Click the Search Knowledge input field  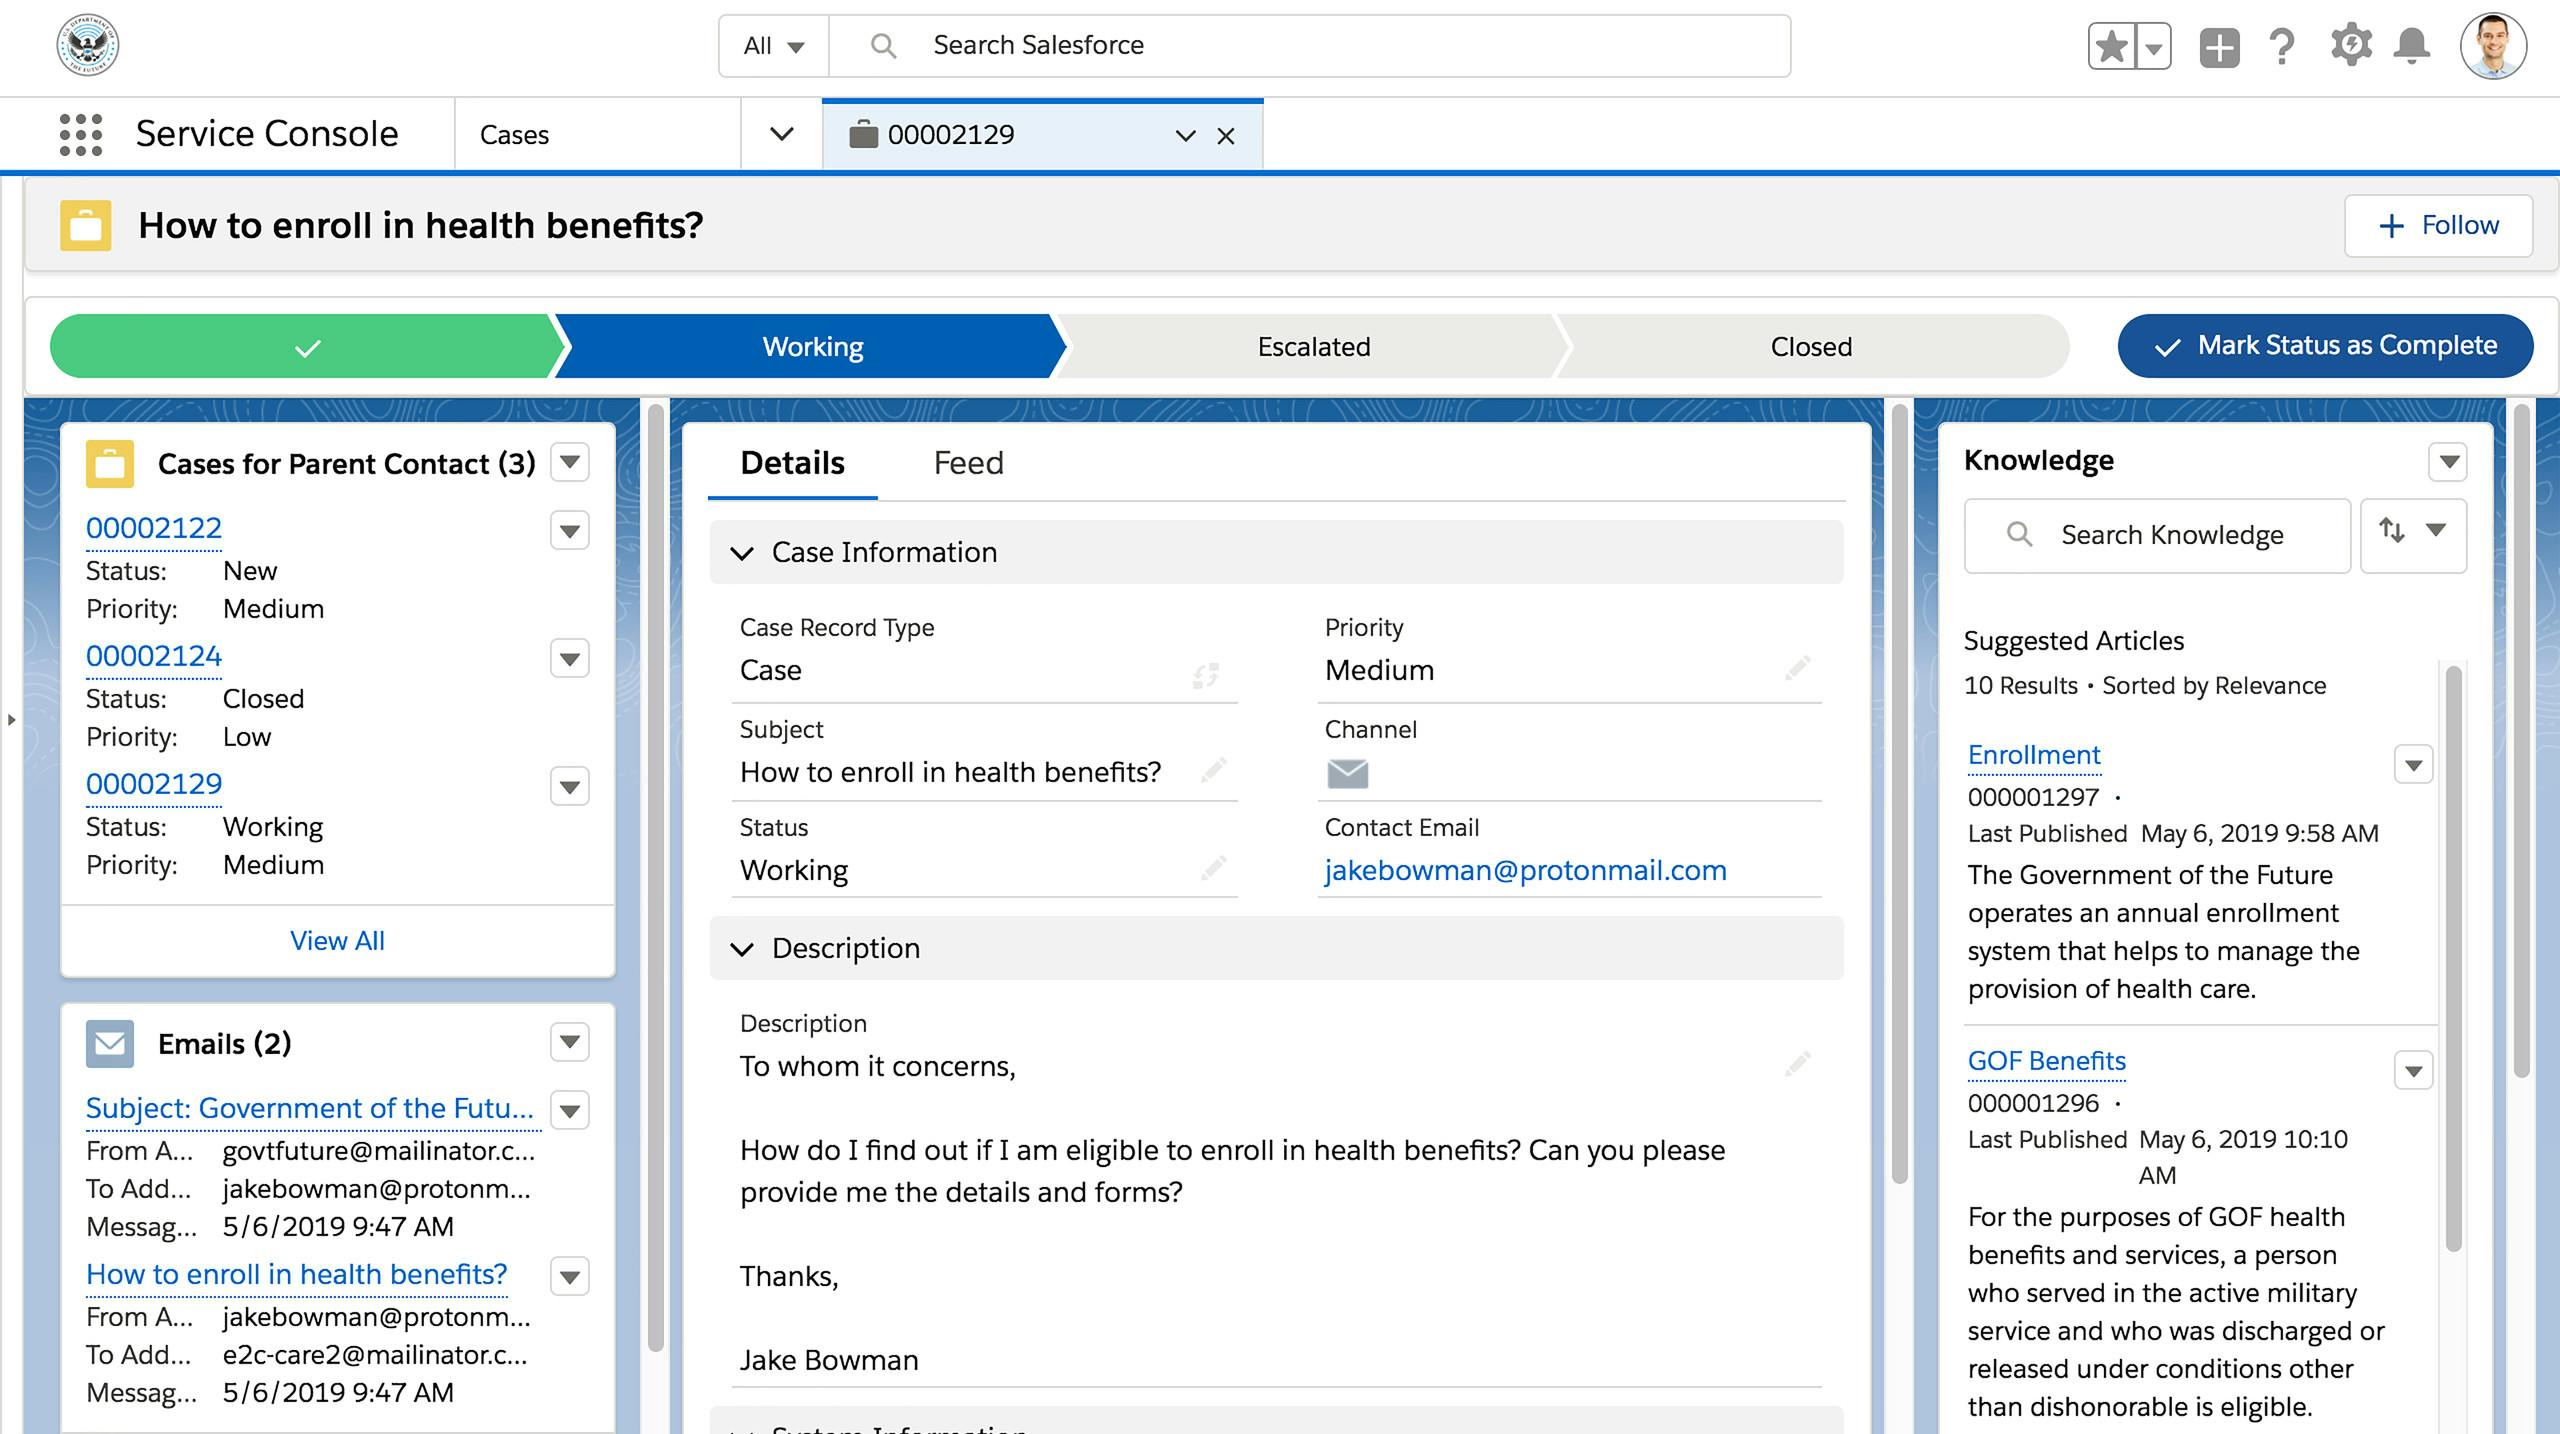(2158, 536)
